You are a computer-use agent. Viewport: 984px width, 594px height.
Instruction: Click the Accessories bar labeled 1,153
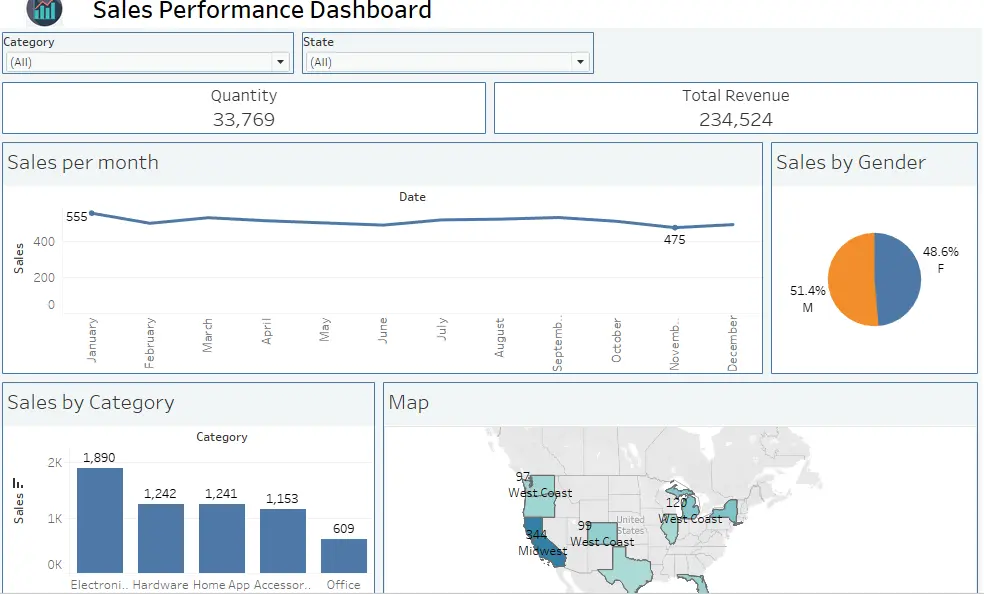pos(283,541)
